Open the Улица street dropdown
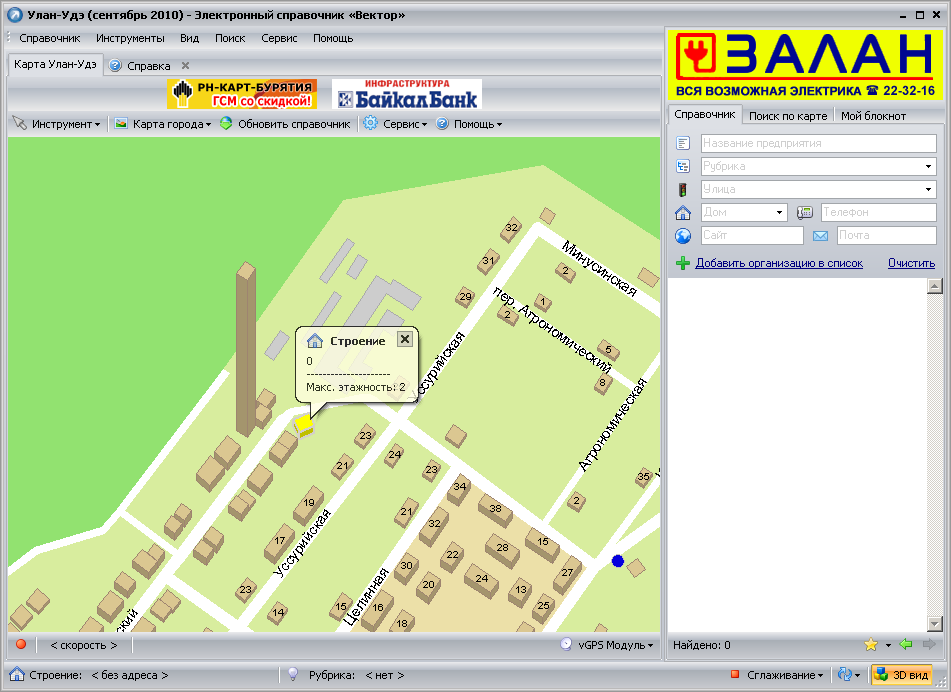951x692 pixels. pos(929,189)
